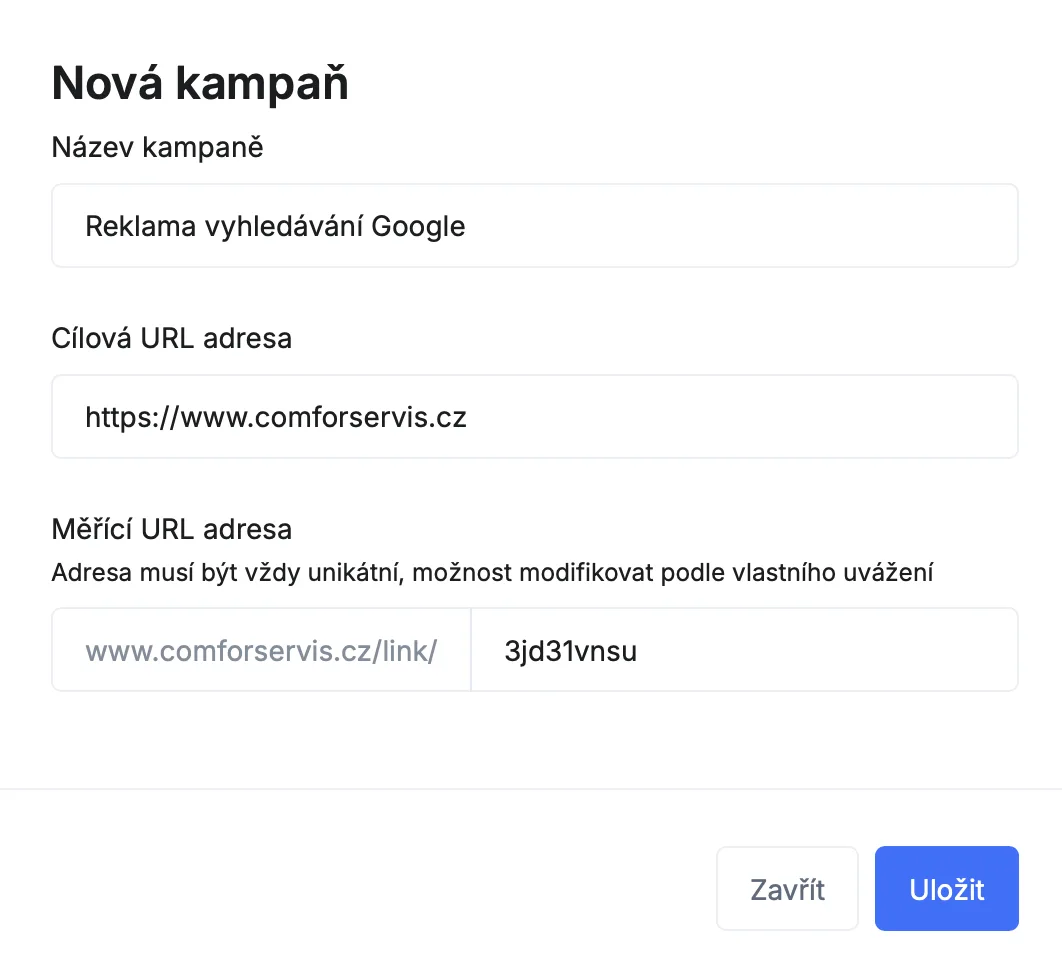Click the Měřící URL adresa label
Viewport: 1062px width, 974px height.
coord(171,528)
